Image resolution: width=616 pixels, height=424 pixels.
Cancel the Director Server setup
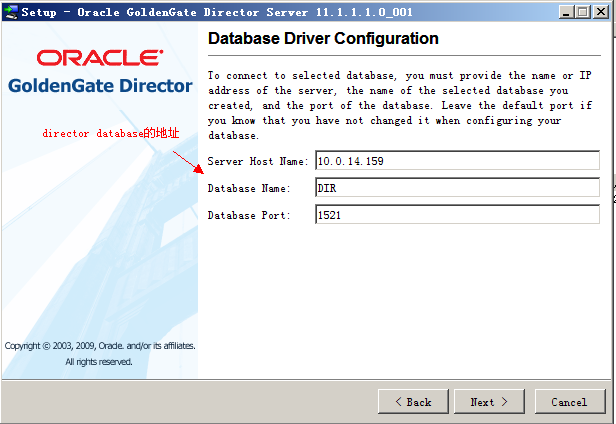coord(570,402)
